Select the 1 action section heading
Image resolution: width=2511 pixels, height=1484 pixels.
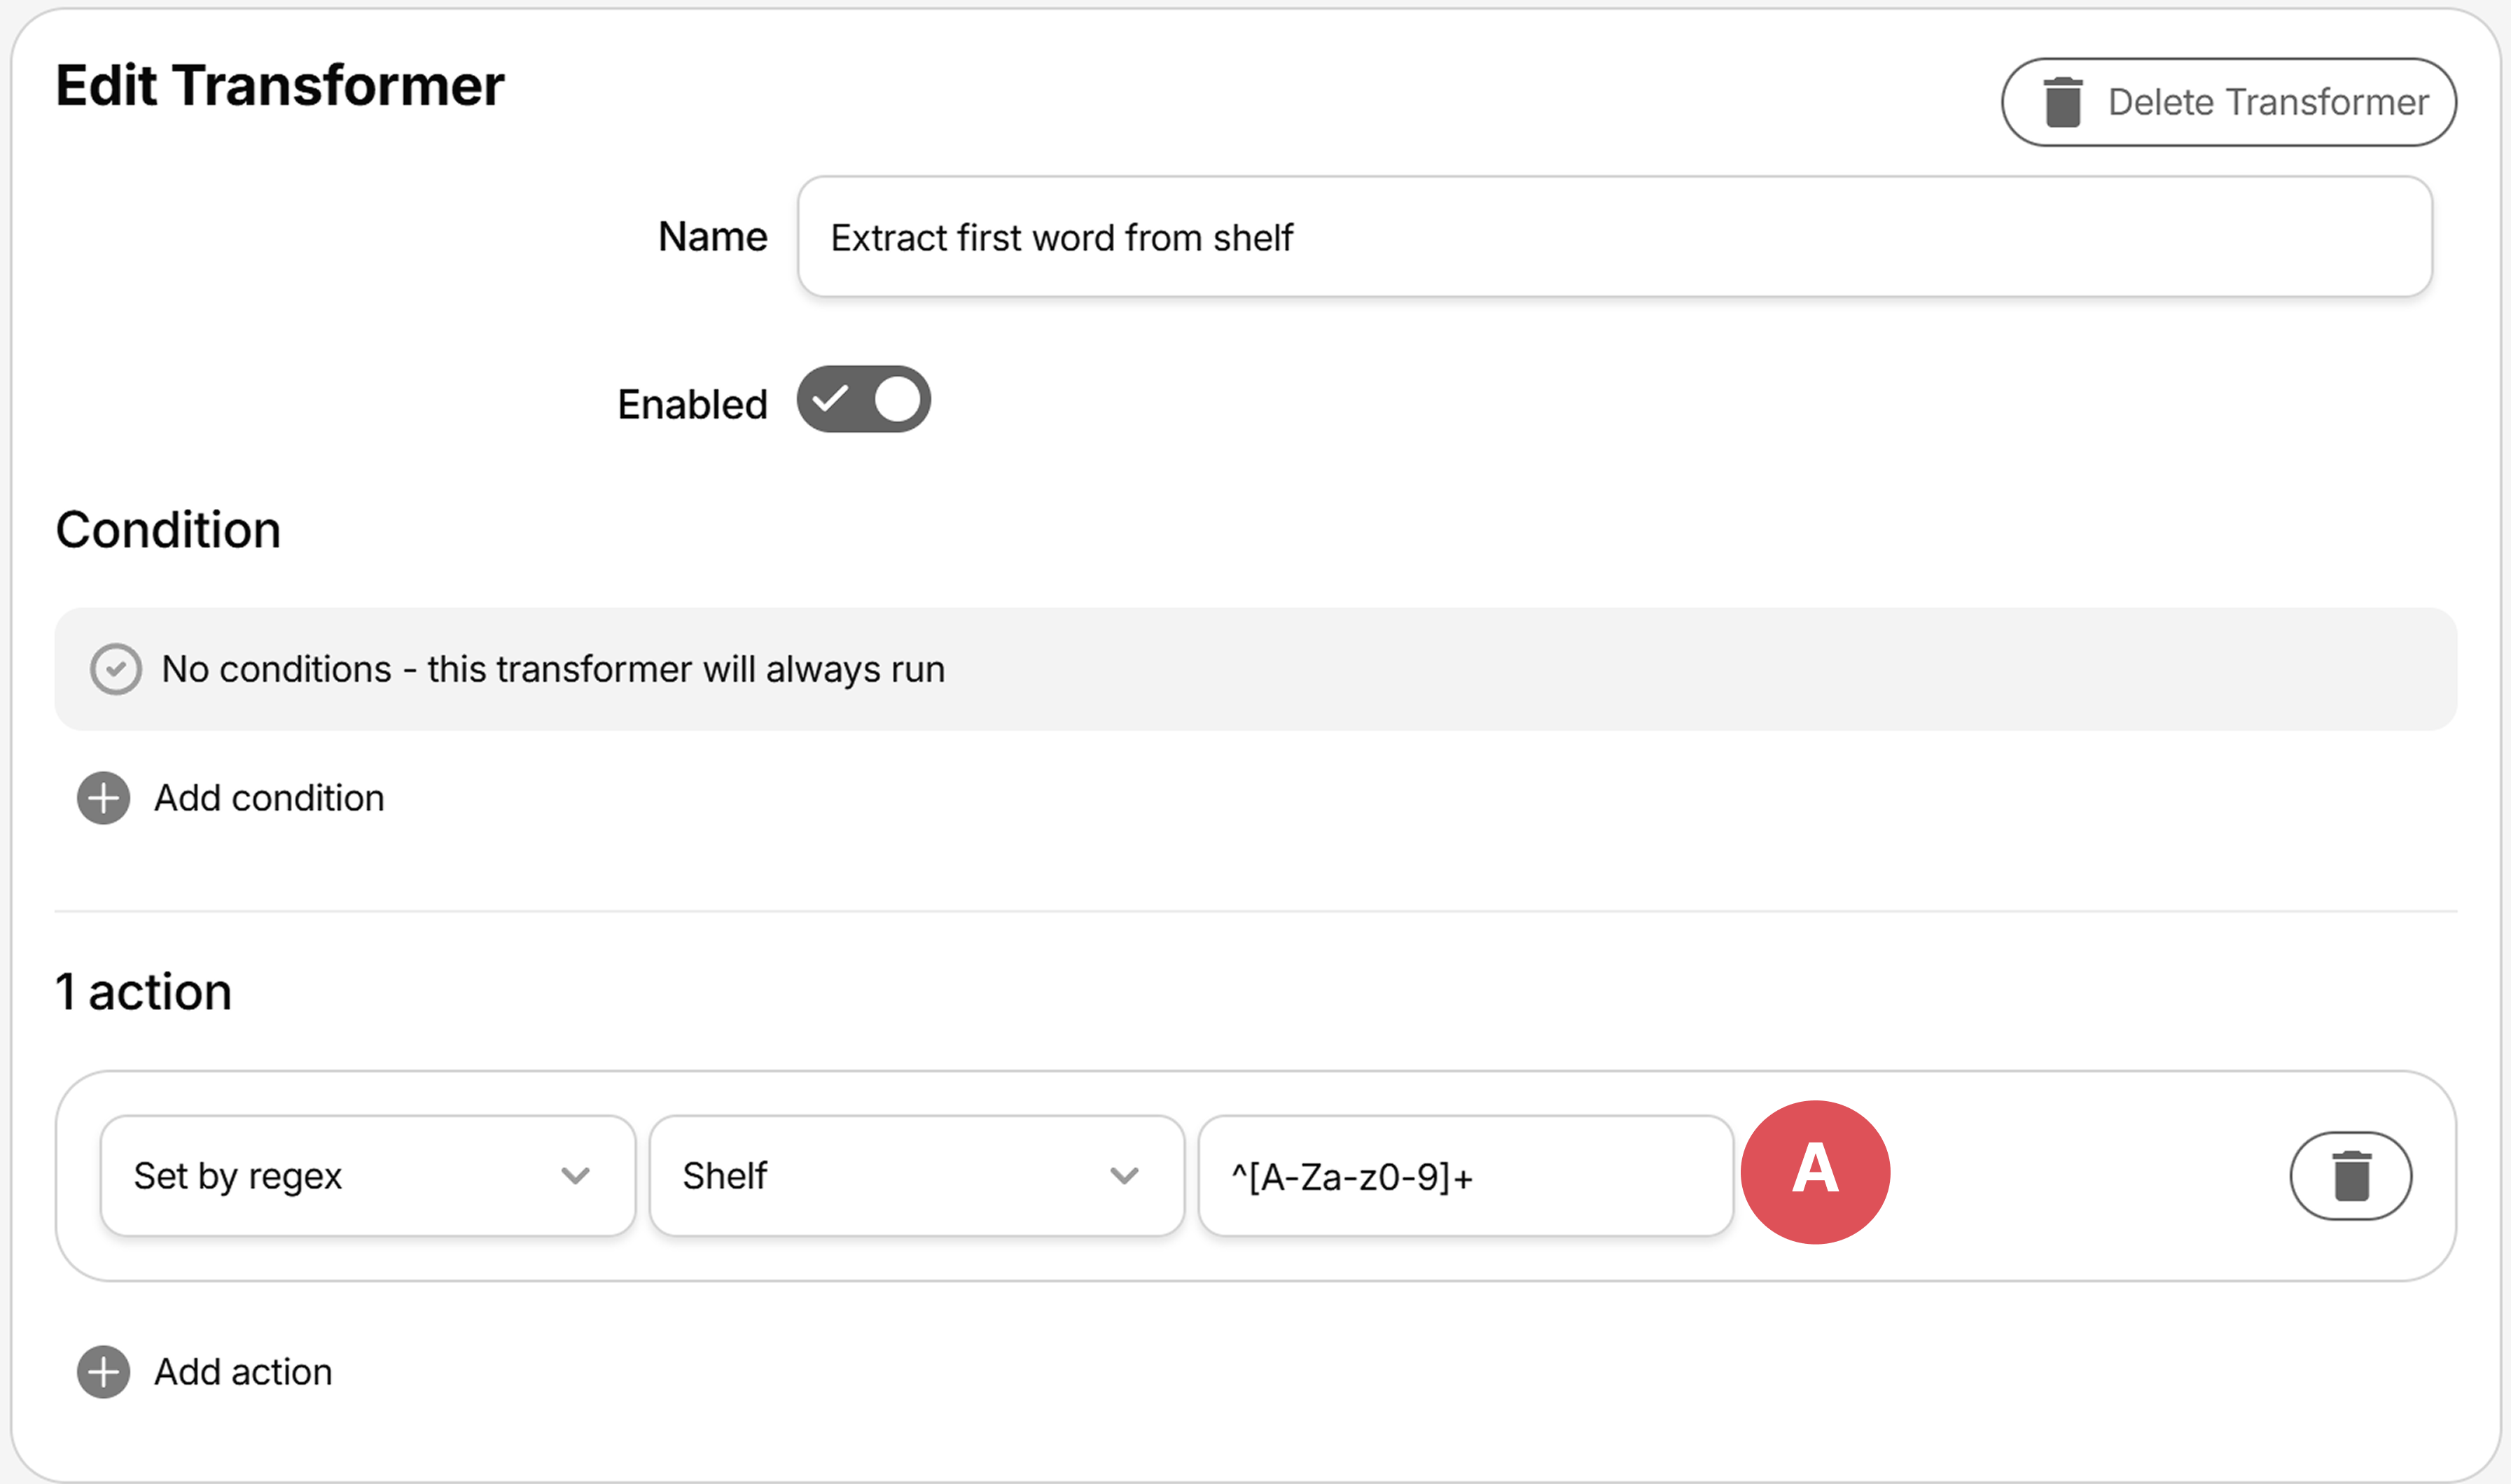point(143,990)
